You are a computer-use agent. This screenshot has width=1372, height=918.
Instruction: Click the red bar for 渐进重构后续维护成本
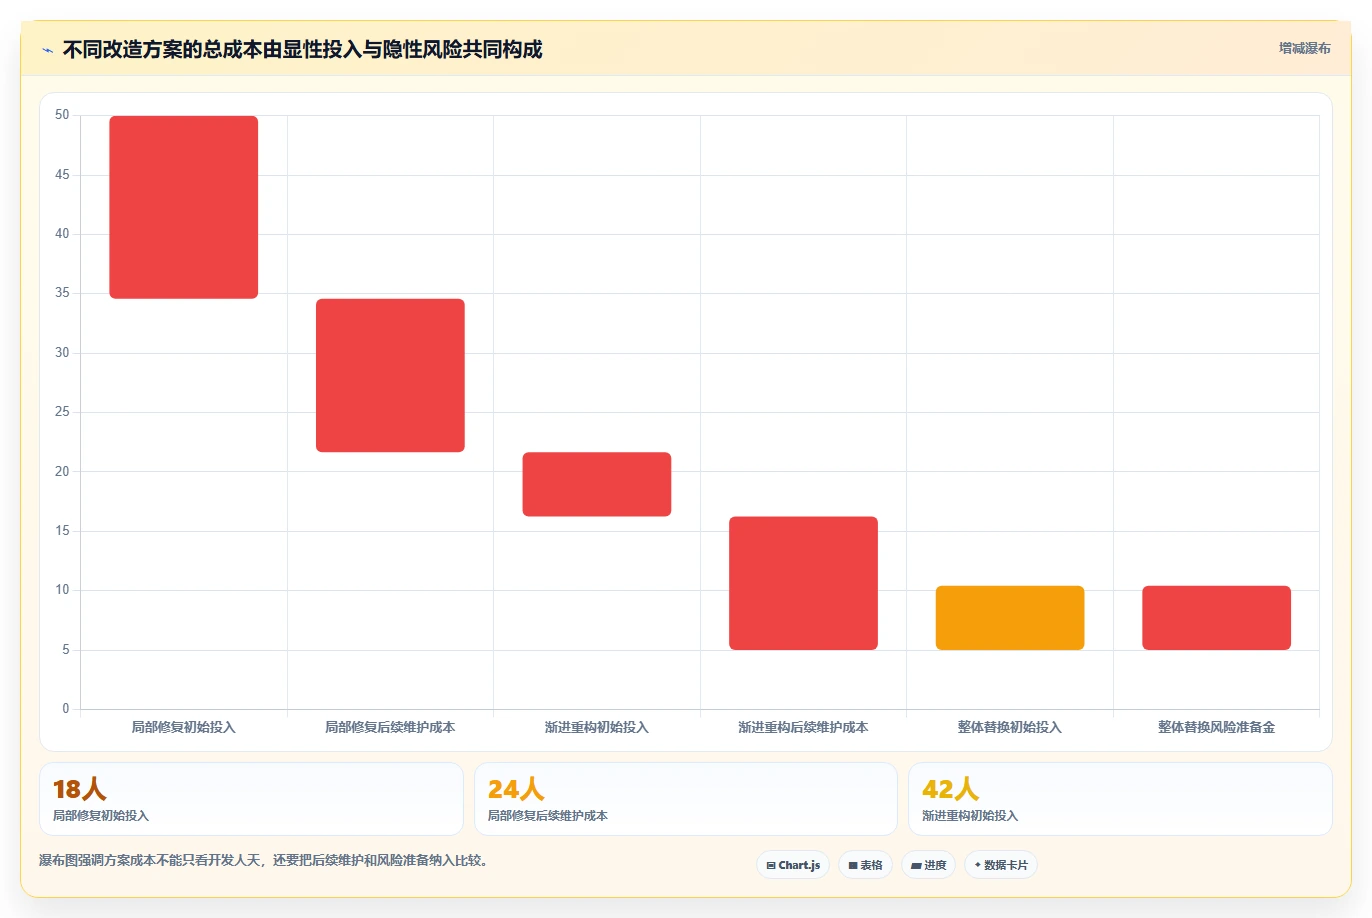803,583
